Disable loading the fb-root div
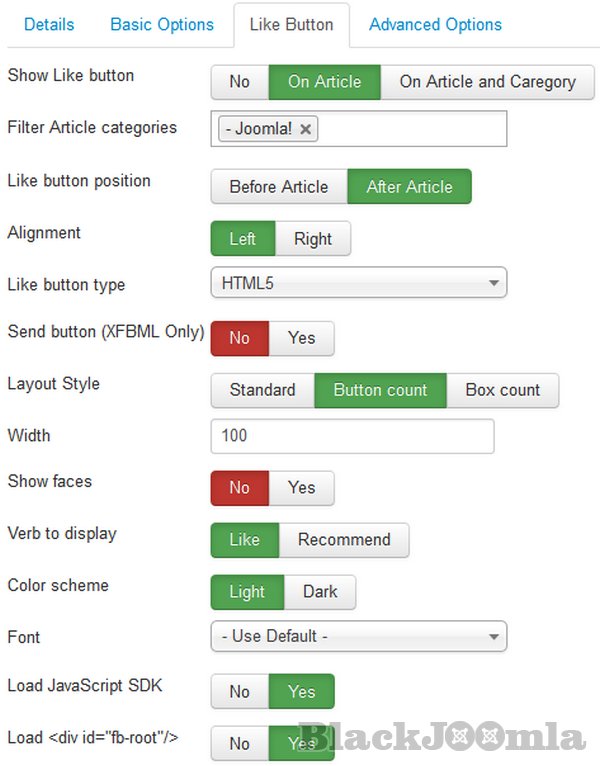This screenshot has height=766, width=600. tap(239, 744)
